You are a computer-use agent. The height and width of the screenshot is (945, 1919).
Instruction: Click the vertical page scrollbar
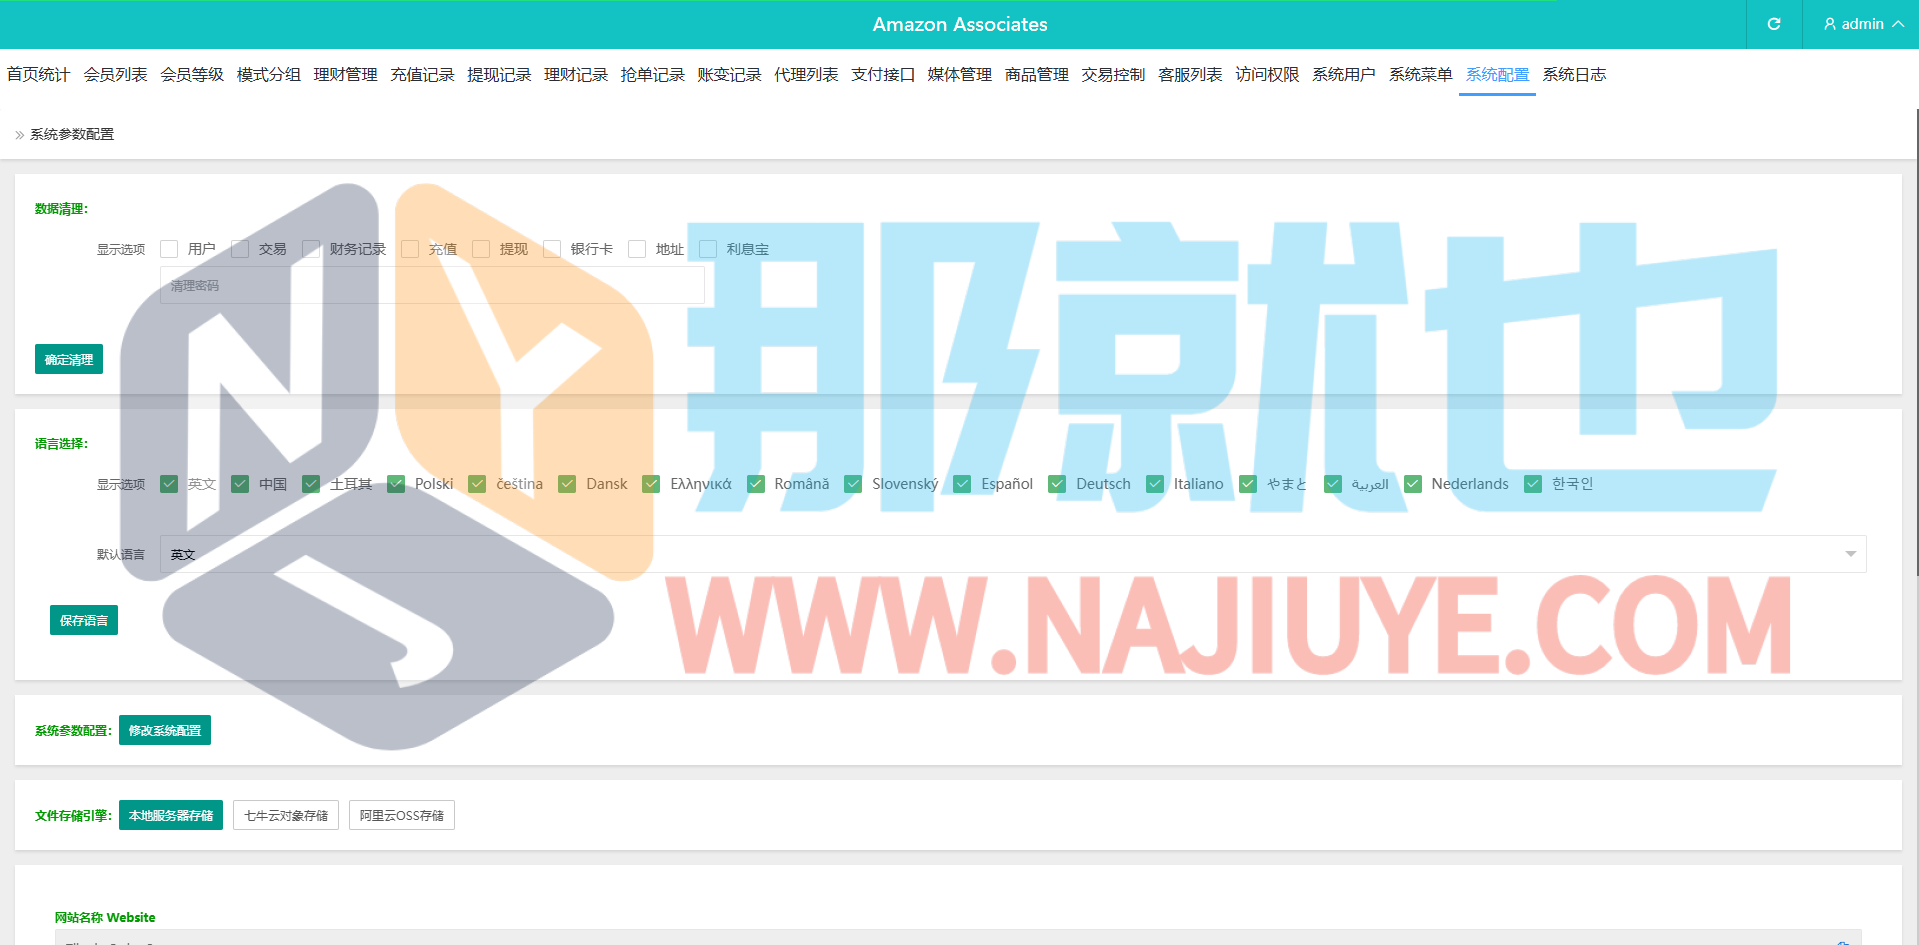point(1915,340)
